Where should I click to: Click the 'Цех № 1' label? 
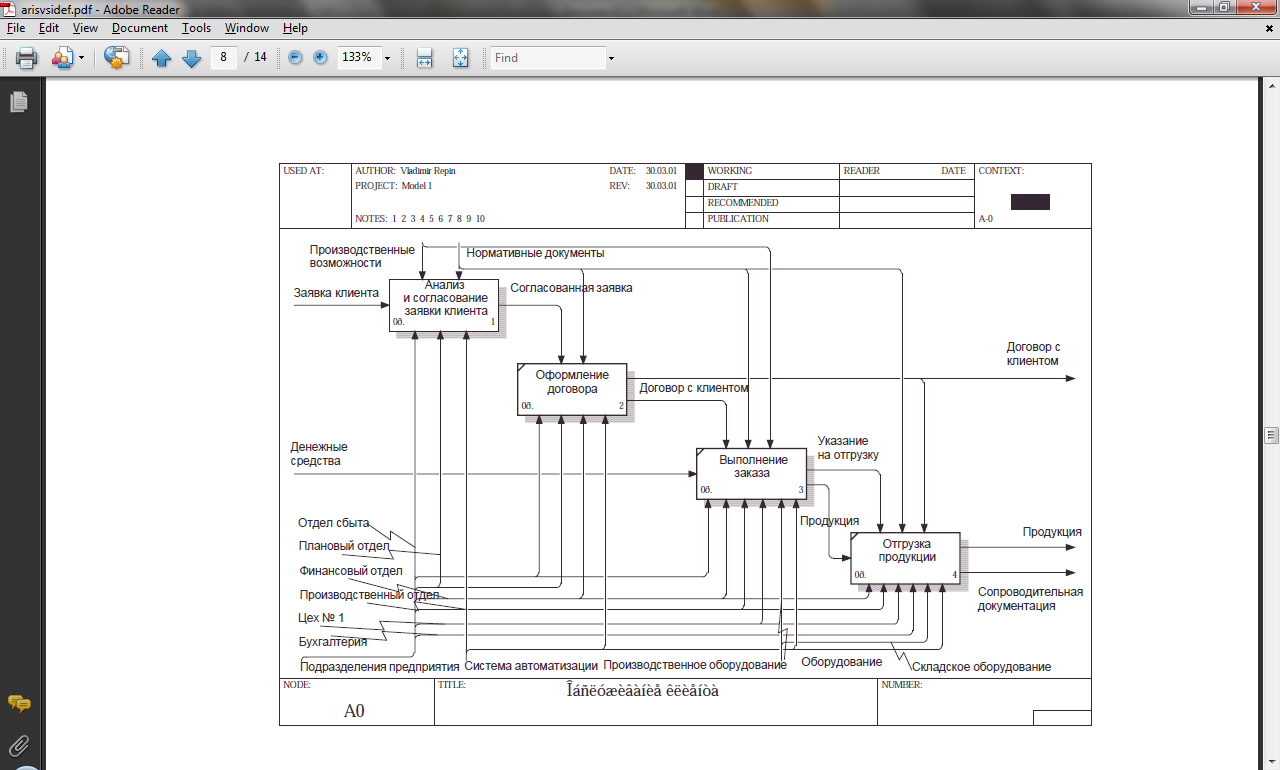click(321, 617)
